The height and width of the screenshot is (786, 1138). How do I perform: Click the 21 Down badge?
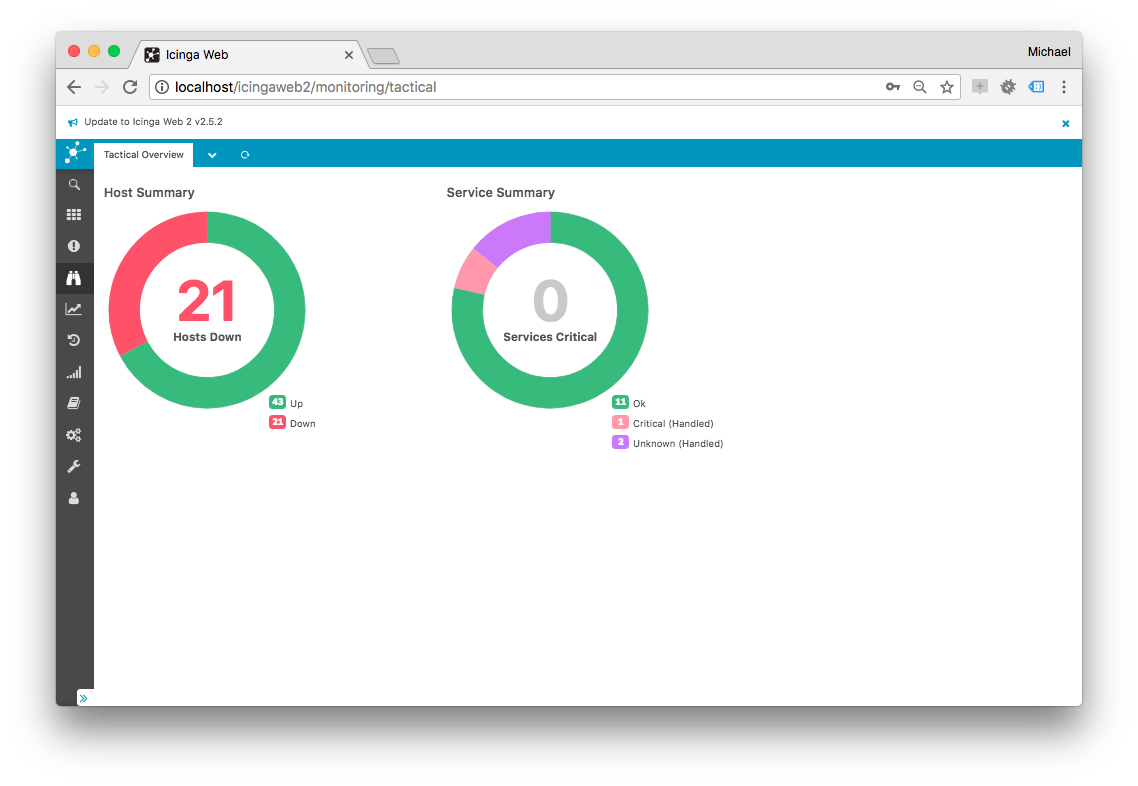(x=277, y=422)
